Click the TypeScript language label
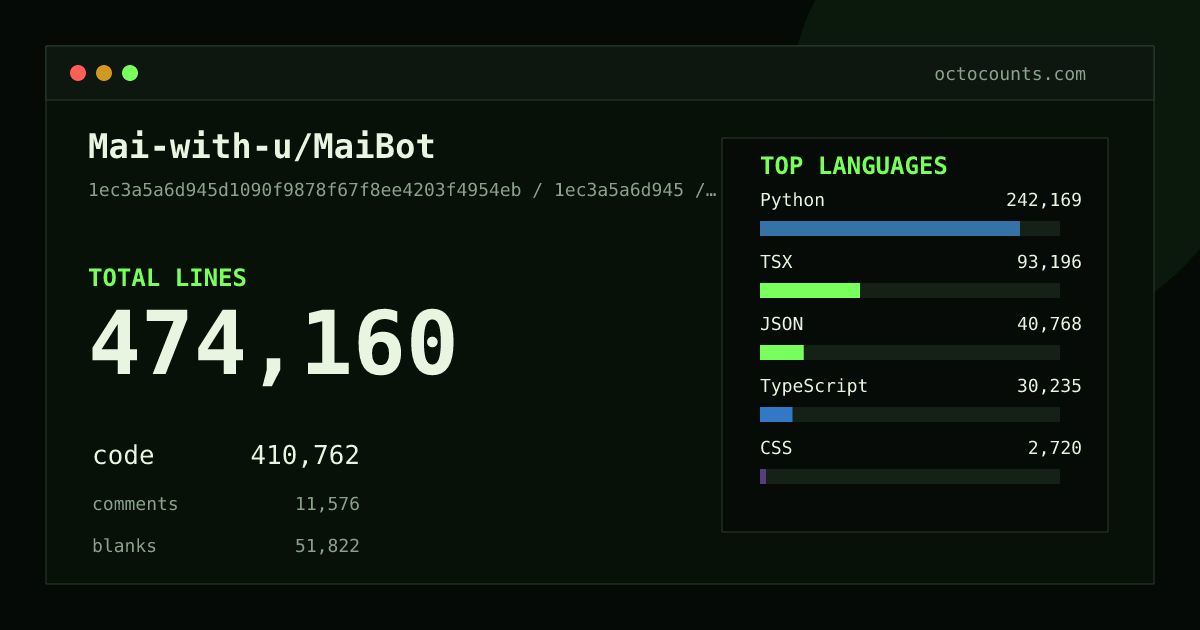Screen dimensions: 1200x630 (x=814, y=386)
